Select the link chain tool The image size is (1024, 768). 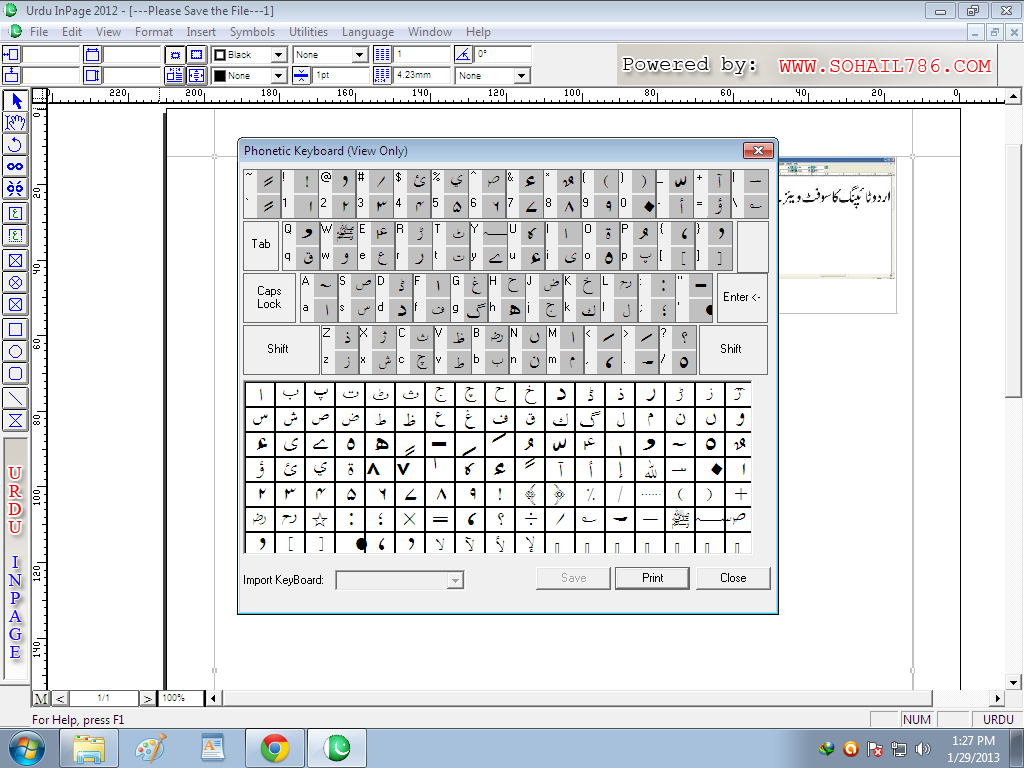click(x=16, y=167)
